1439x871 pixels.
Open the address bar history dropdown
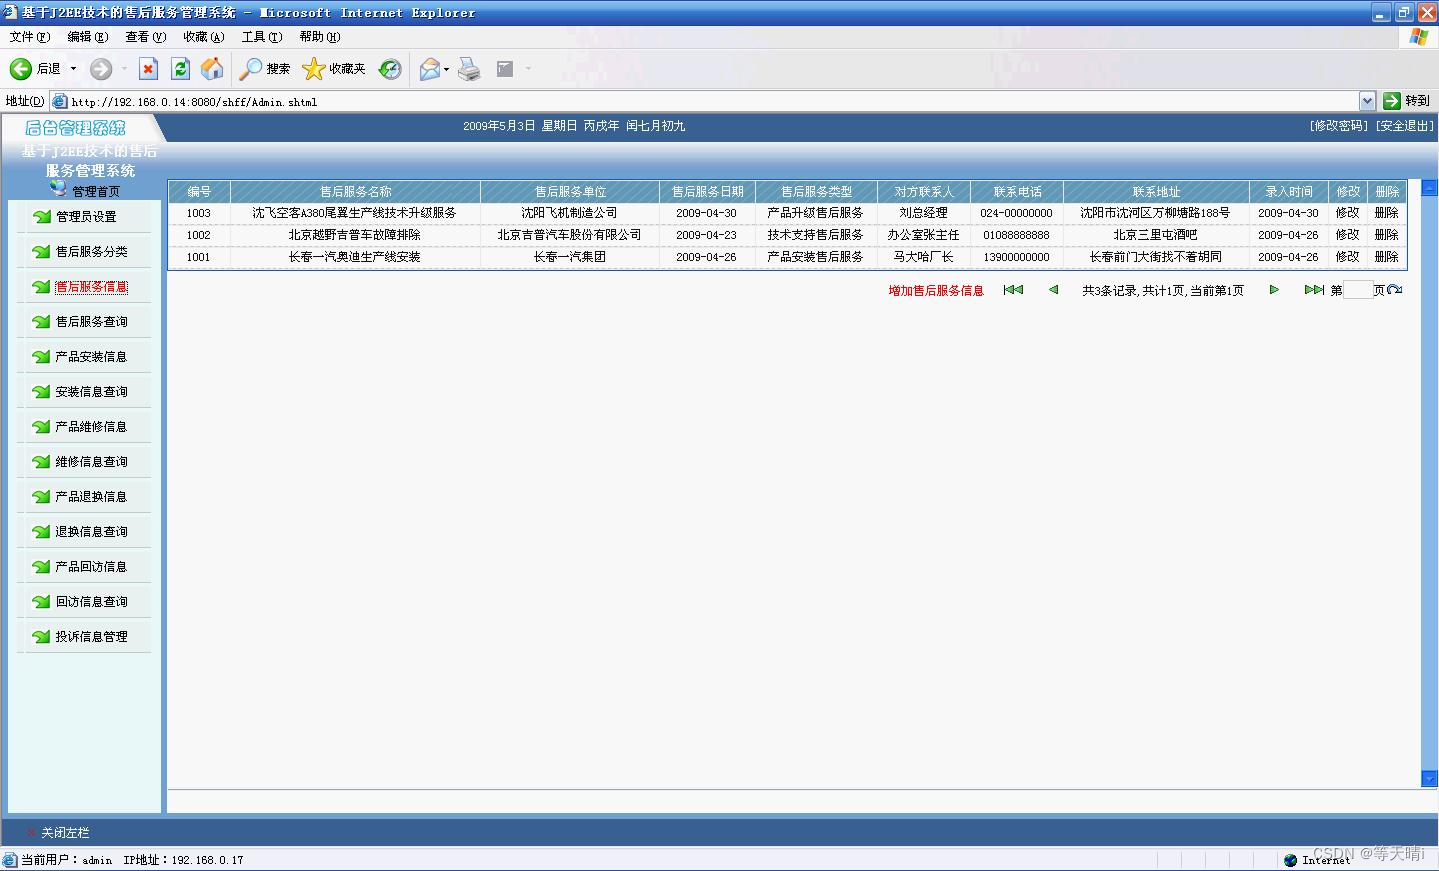pos(1369,100)
